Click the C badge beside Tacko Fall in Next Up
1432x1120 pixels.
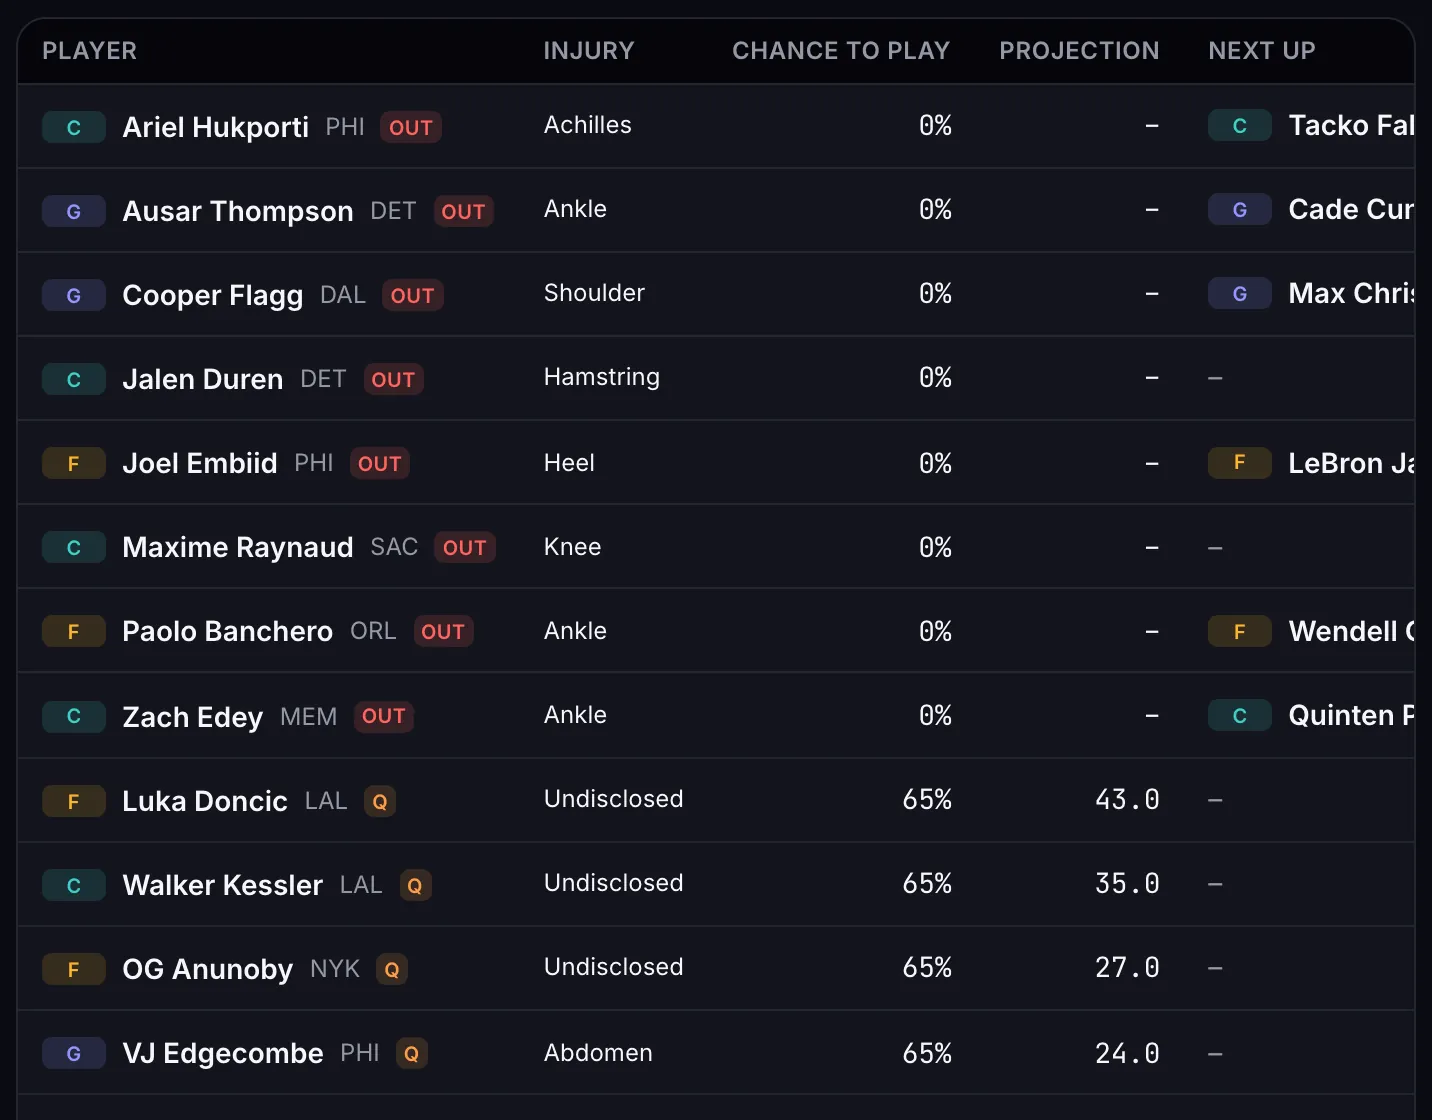[1240, 126]
